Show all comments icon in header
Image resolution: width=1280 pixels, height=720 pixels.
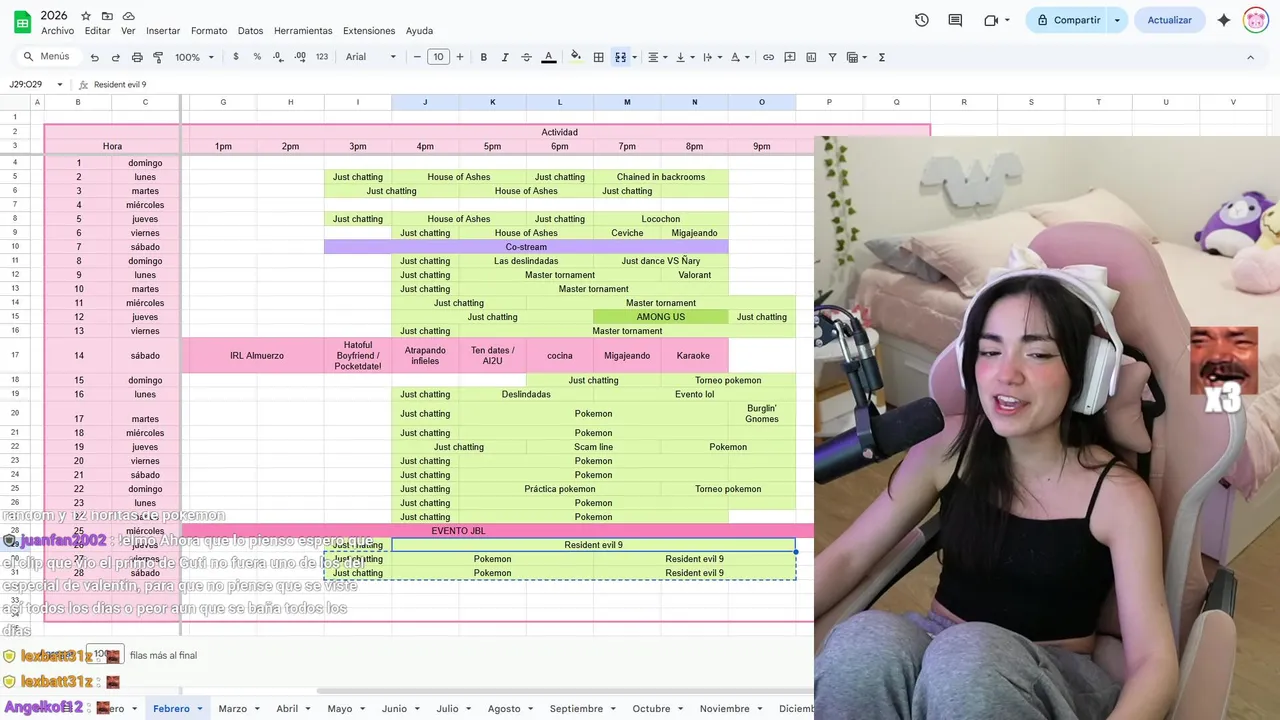pos(955,20)
